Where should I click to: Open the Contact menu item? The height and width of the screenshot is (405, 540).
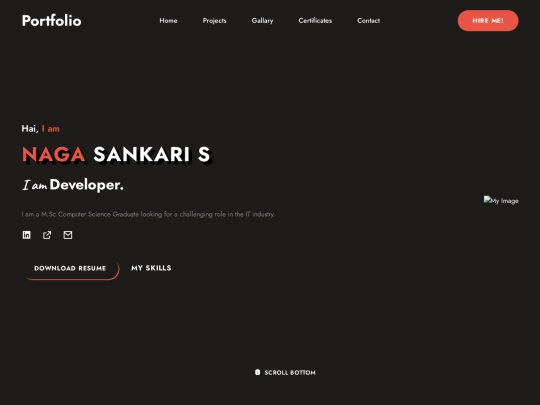[368, 21]
